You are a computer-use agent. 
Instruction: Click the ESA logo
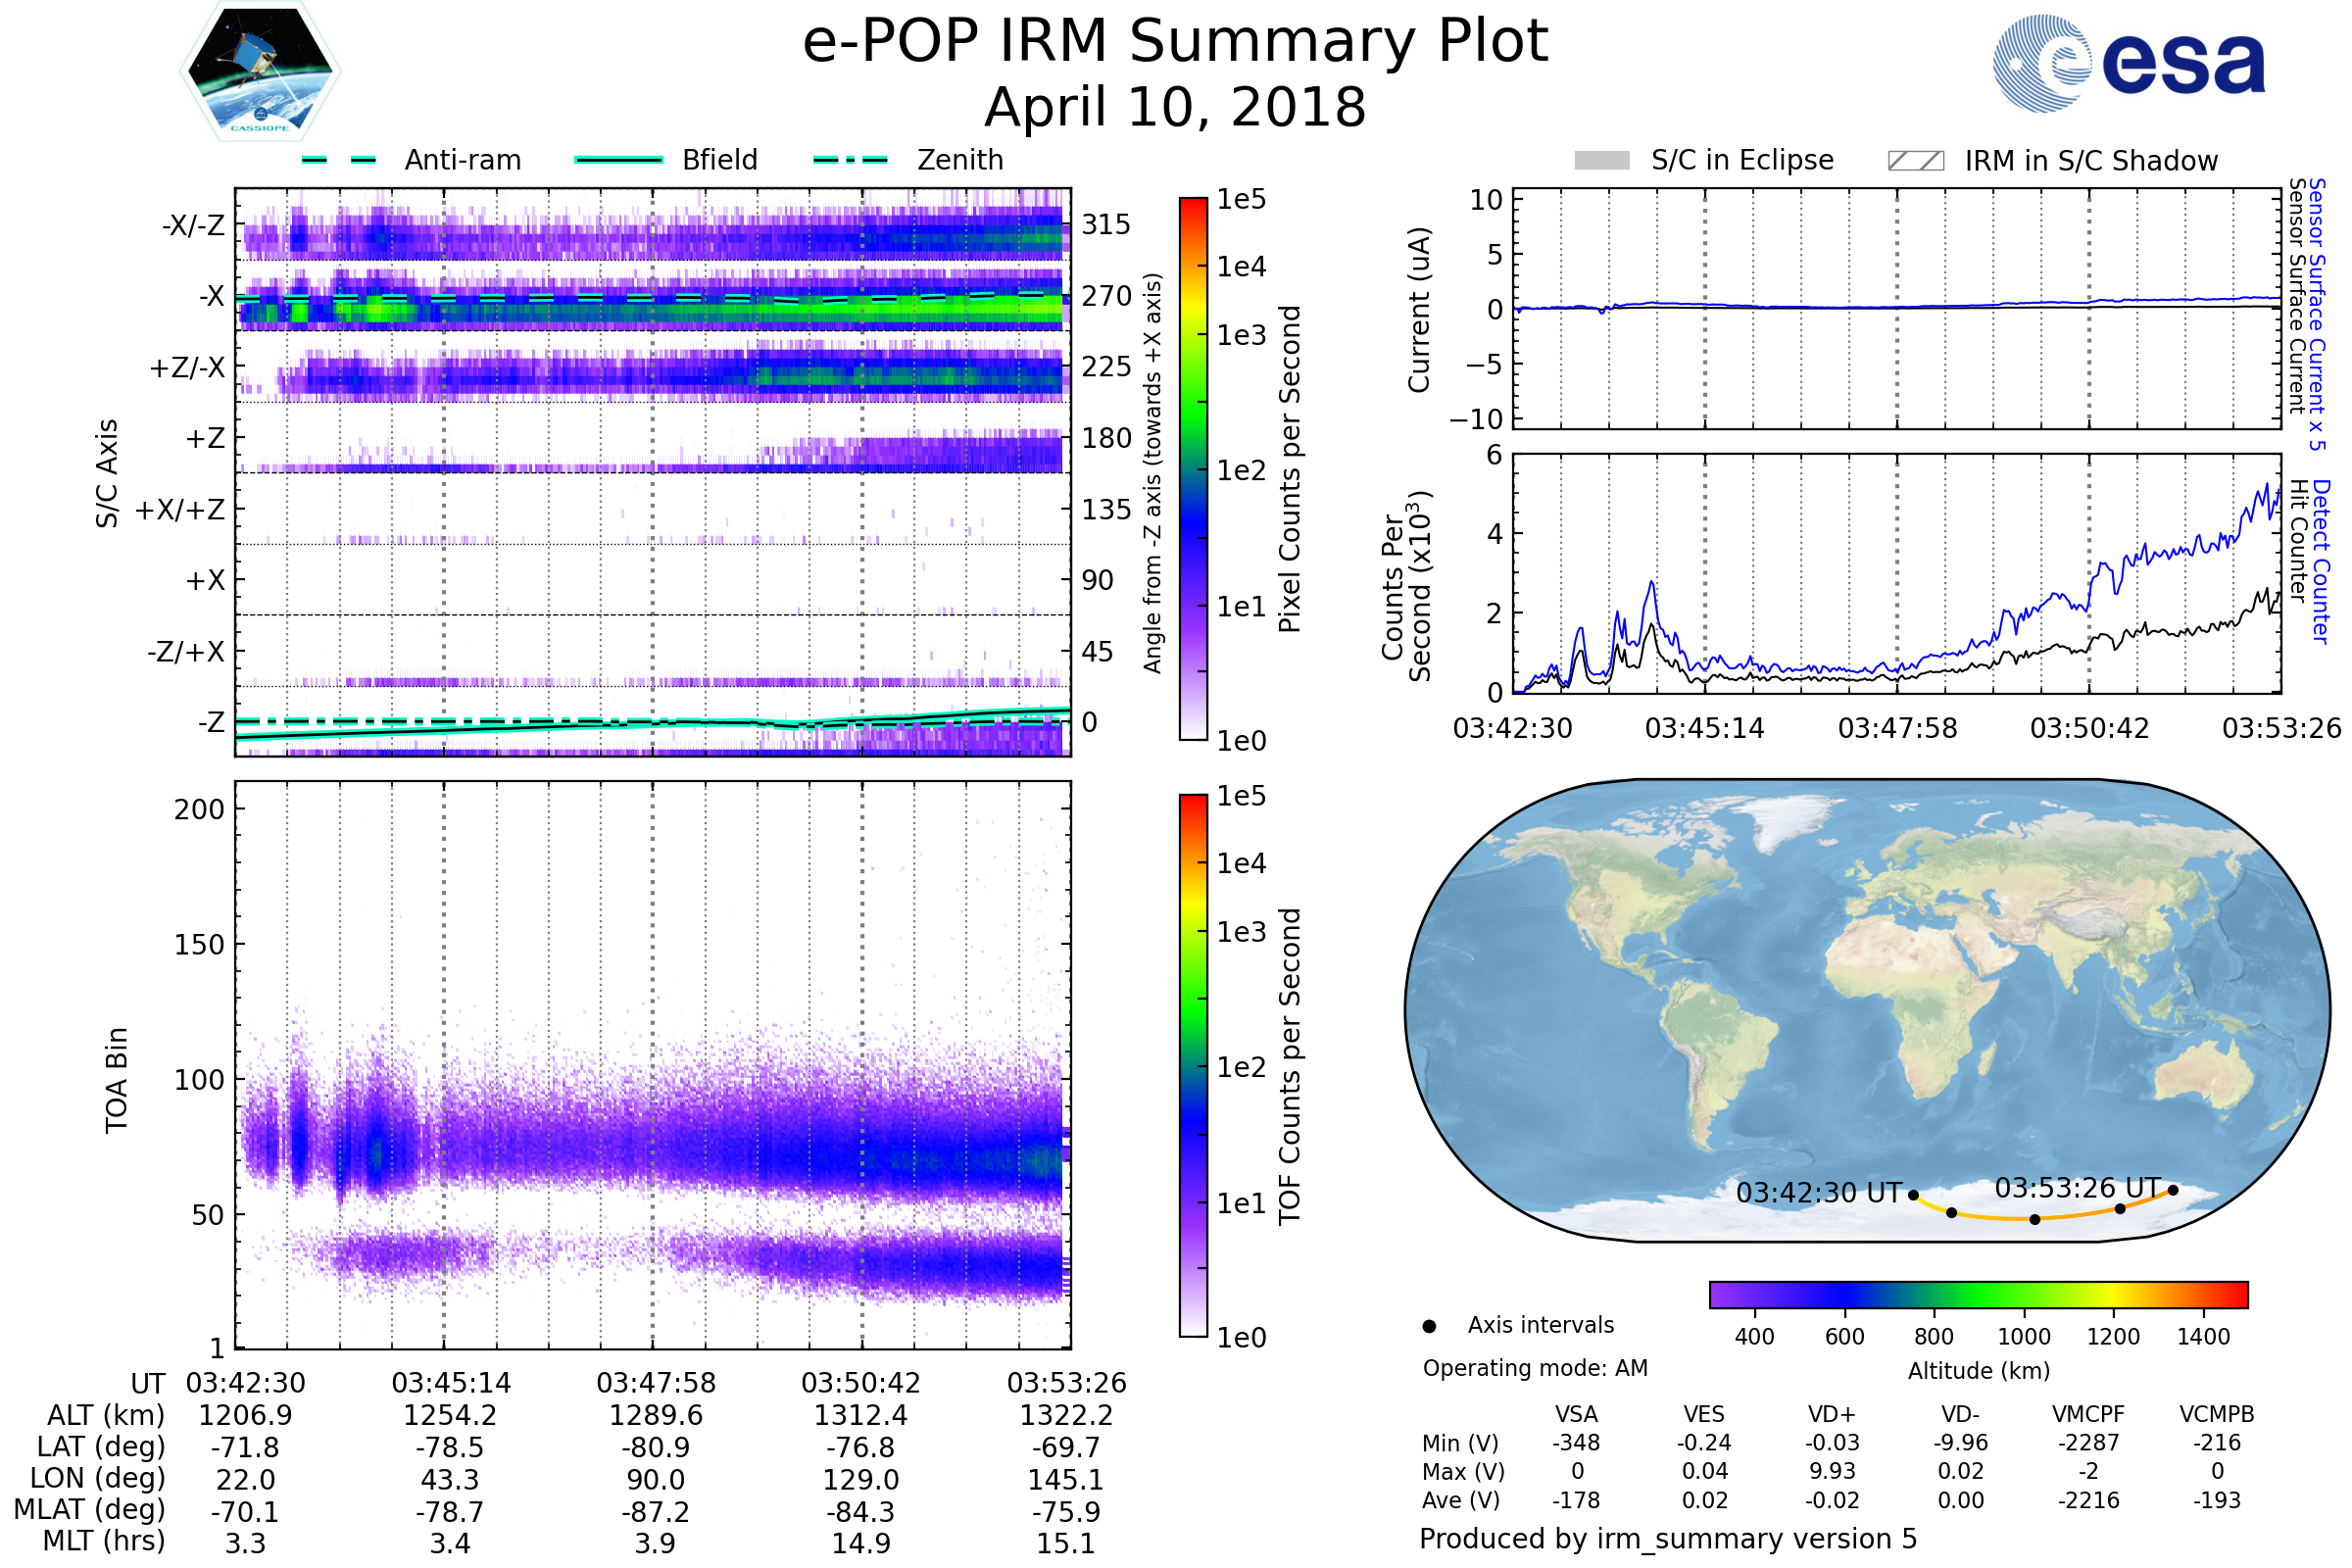click(2129, 64)
